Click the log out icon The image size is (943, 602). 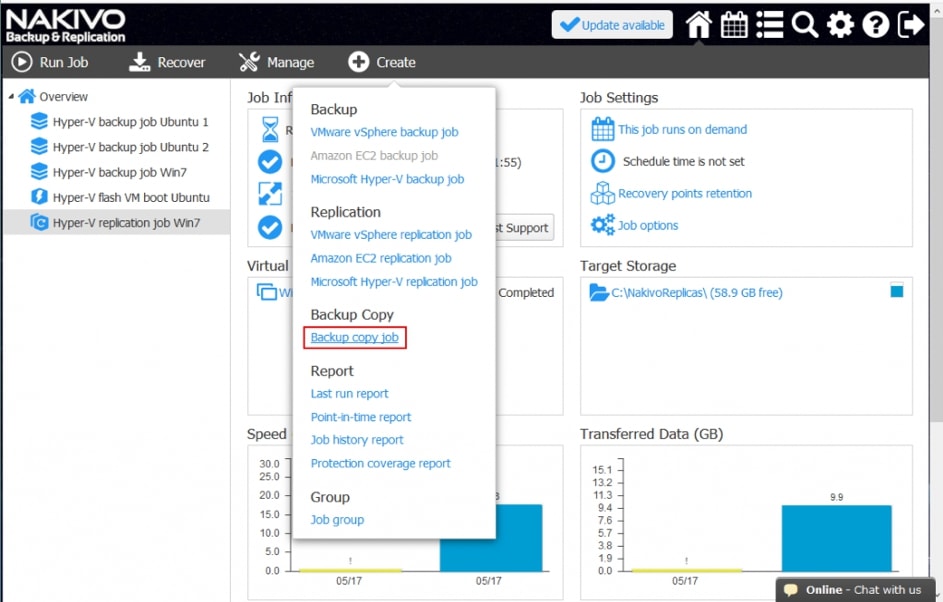(911, 25)
